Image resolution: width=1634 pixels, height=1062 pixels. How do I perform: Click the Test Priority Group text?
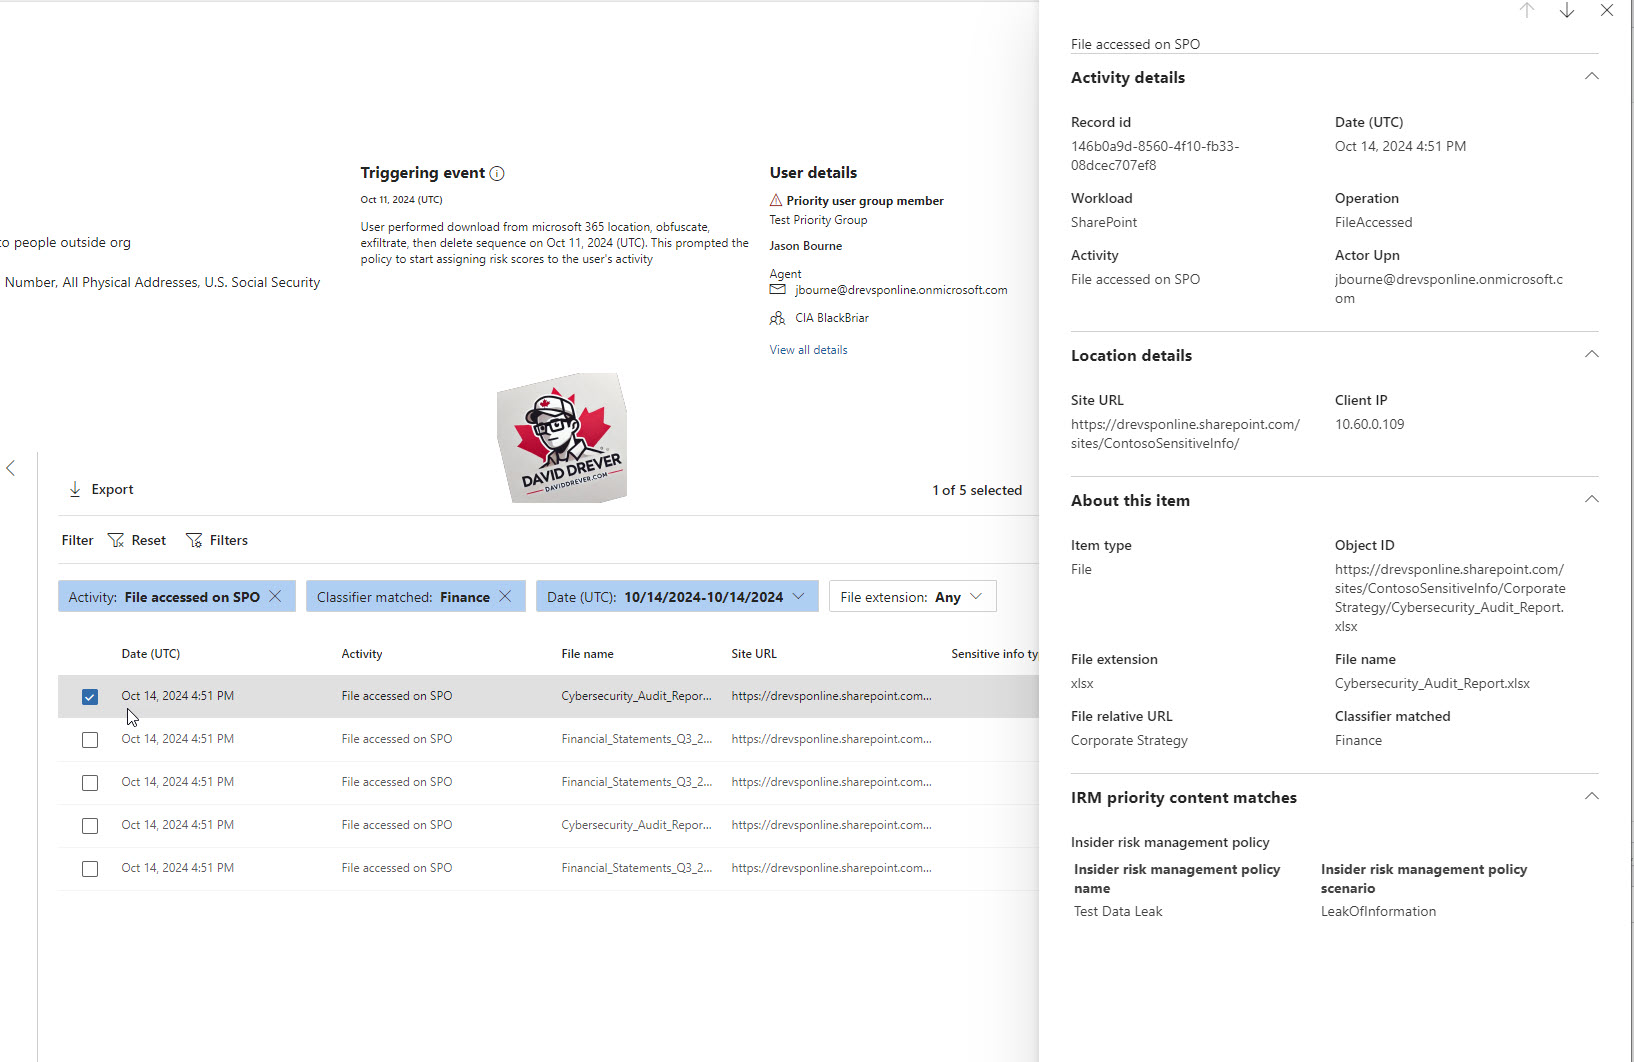pyautogui.click(x=818, y=220)
